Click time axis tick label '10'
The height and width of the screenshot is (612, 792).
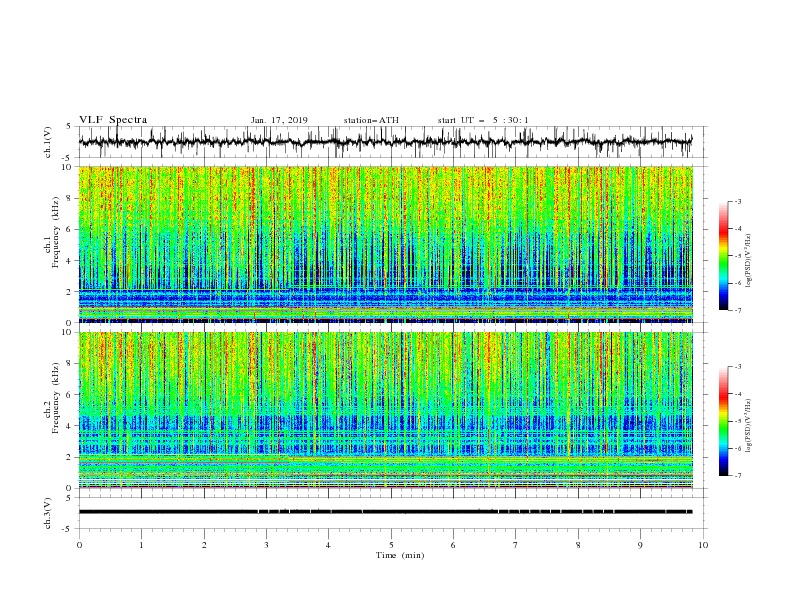[703, 545]
